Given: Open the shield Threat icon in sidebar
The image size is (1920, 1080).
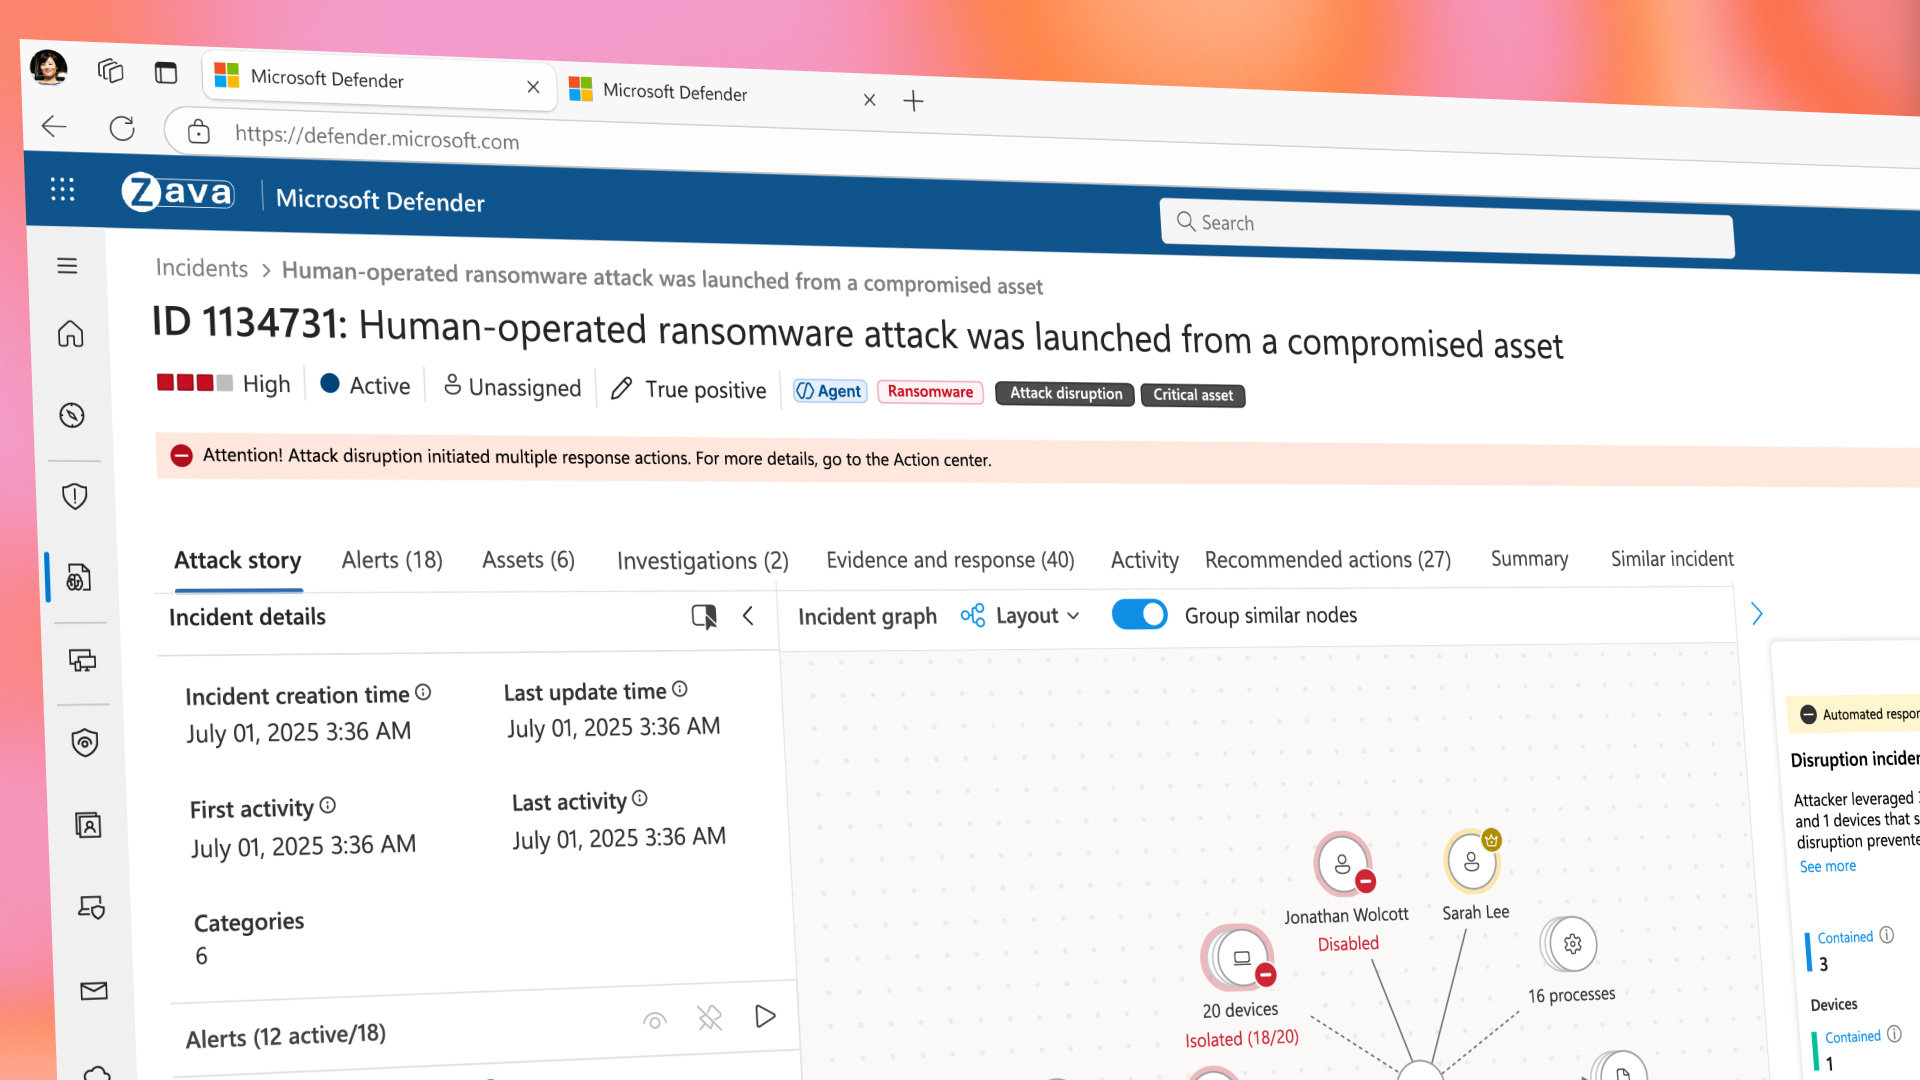Looking at the screenshot, I should (x=75, y=496).
